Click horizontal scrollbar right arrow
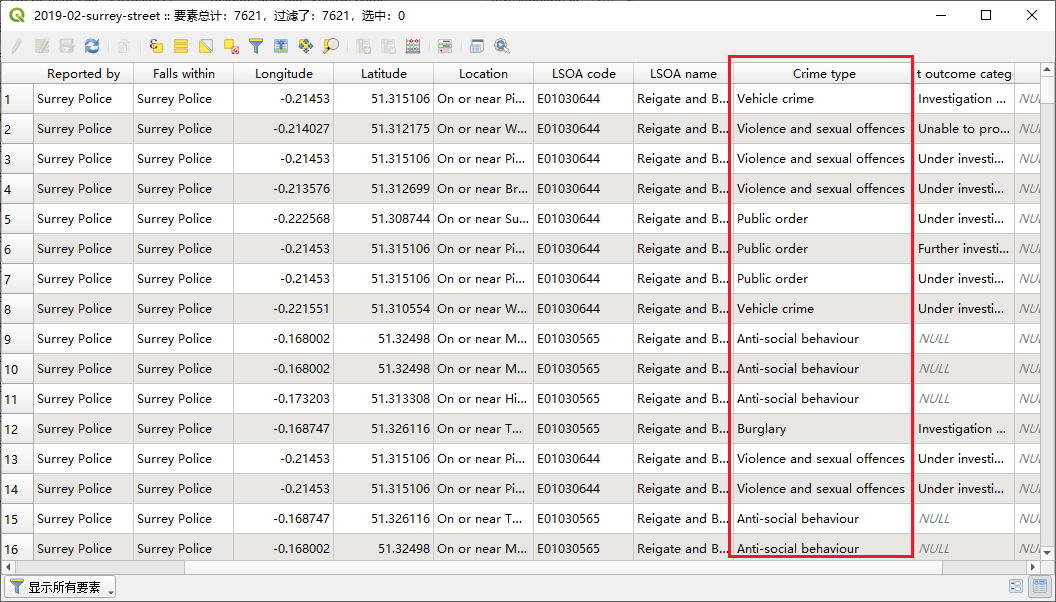 1033,567
